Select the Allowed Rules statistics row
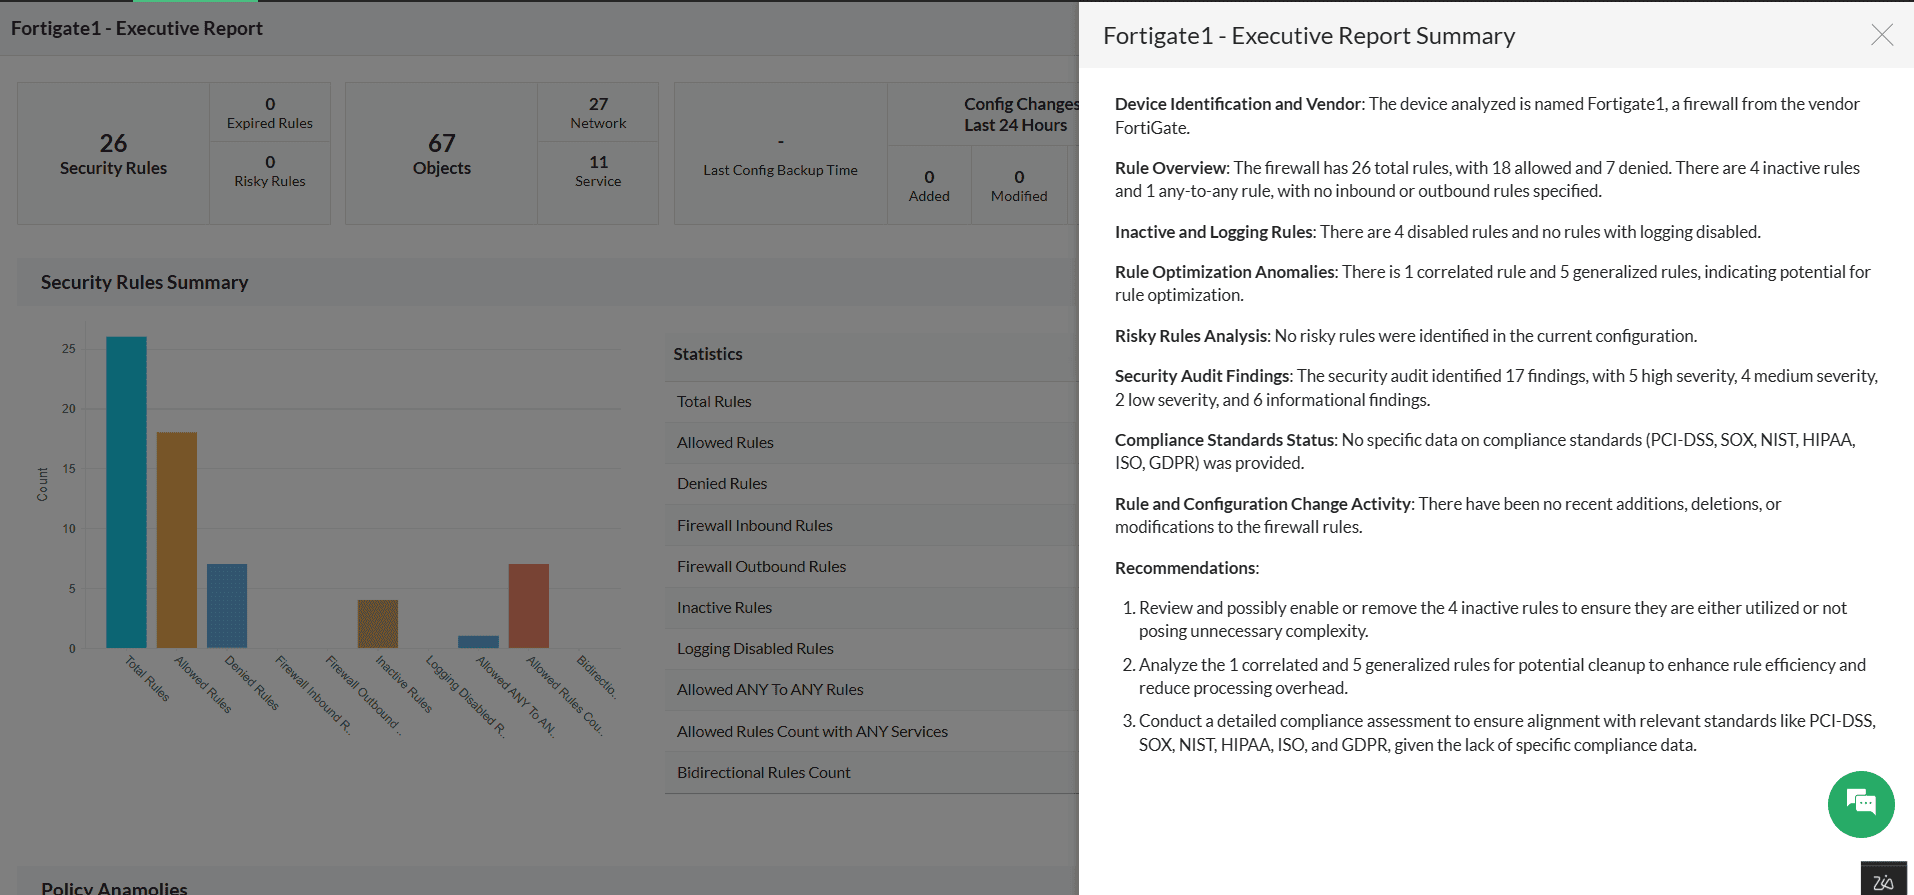The width and height of the screenshot is (1914, 895). 872,442
